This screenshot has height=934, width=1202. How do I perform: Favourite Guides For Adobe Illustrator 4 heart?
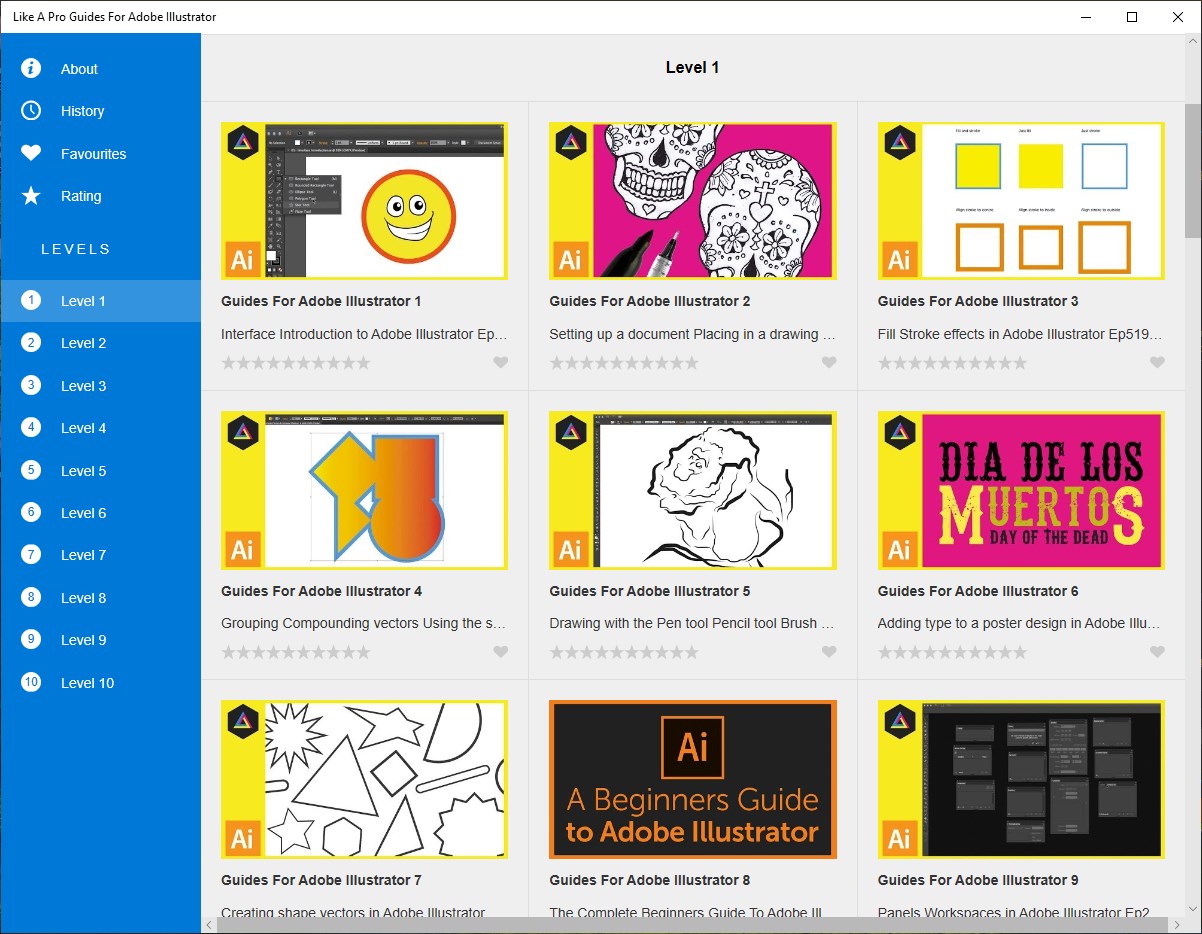(x=501, y=652)
